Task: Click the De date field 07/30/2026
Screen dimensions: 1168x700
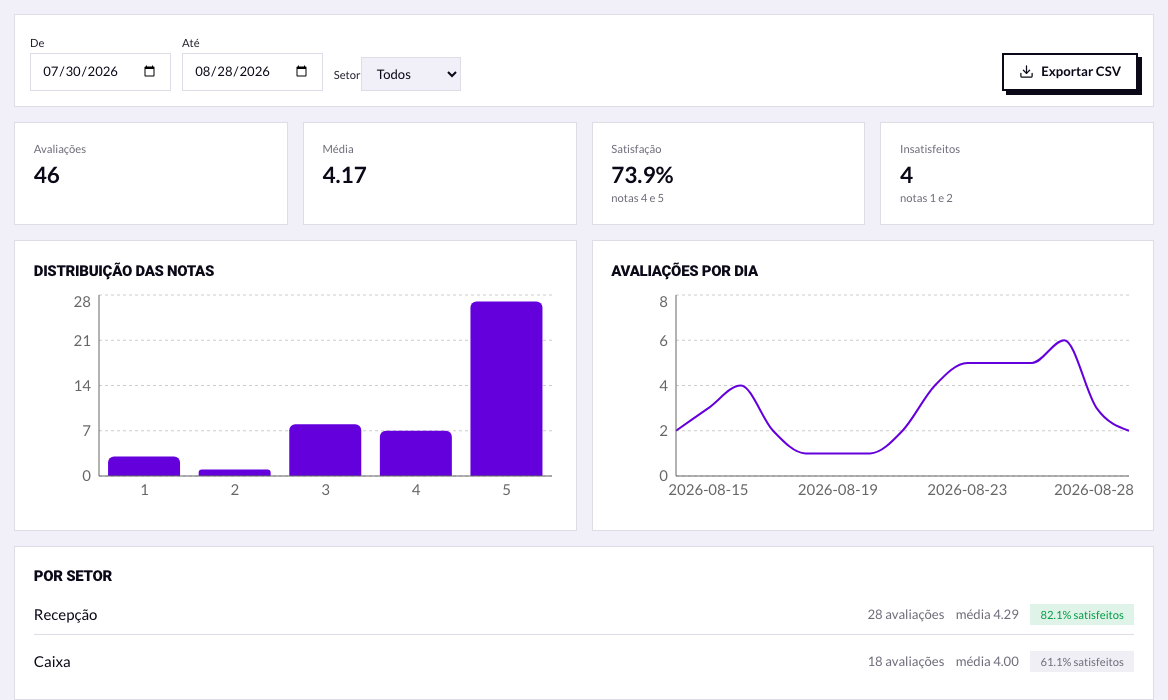Action: [x=101, y=71]
